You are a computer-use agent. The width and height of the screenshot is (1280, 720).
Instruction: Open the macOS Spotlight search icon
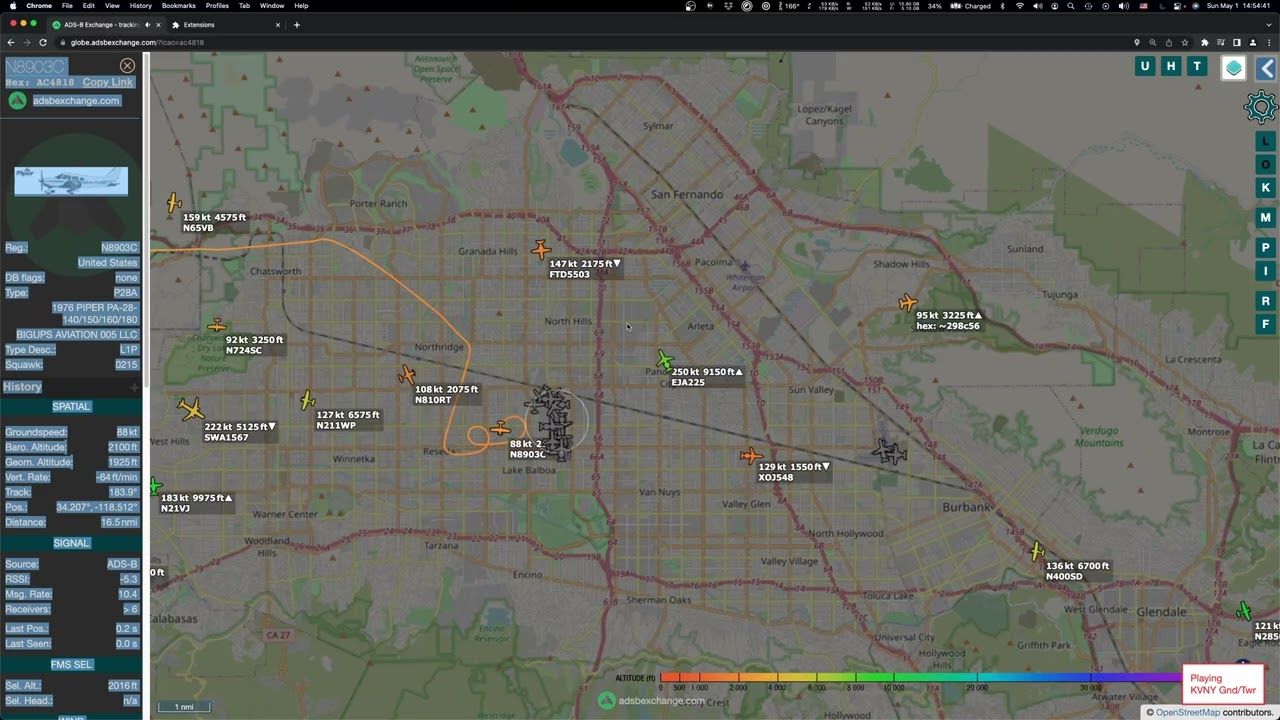tap(1070, 6)
